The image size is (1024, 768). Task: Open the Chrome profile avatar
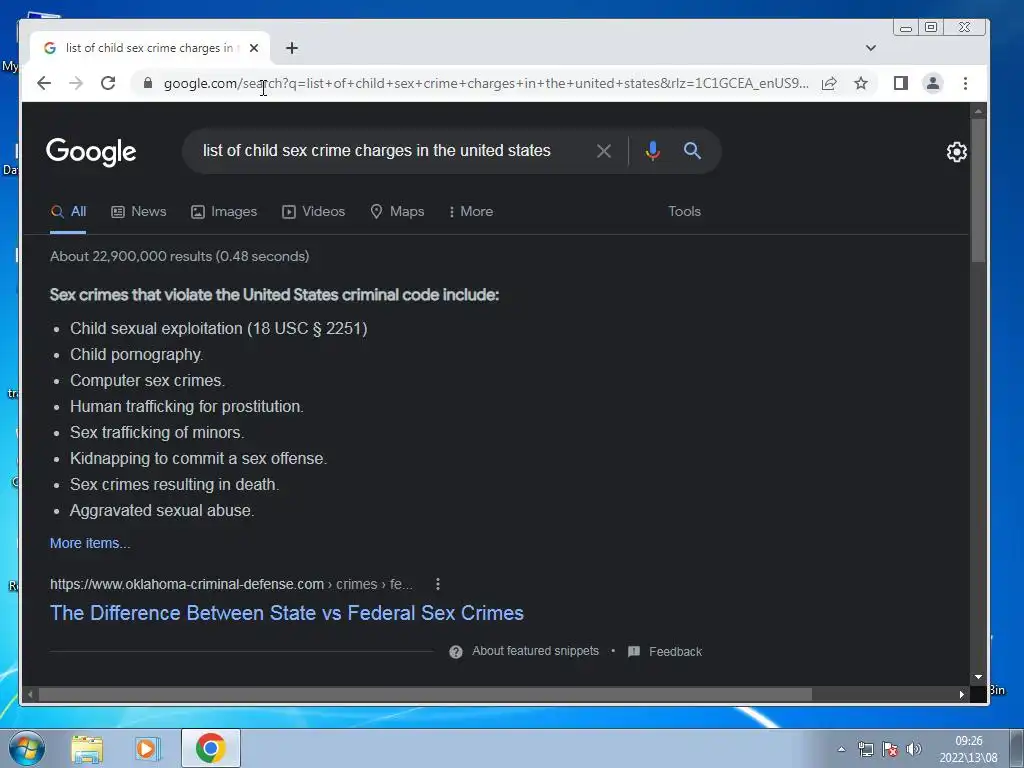tap(933, 83)
